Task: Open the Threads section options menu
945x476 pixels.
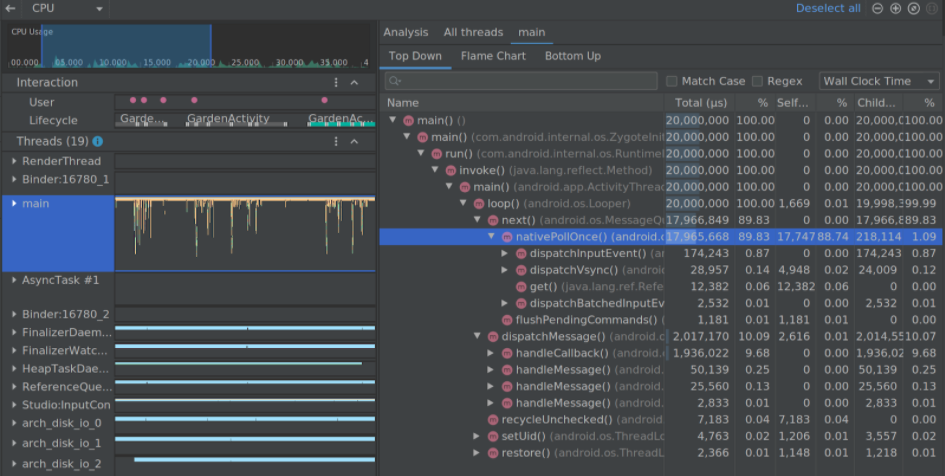Action: coord(336,141)
